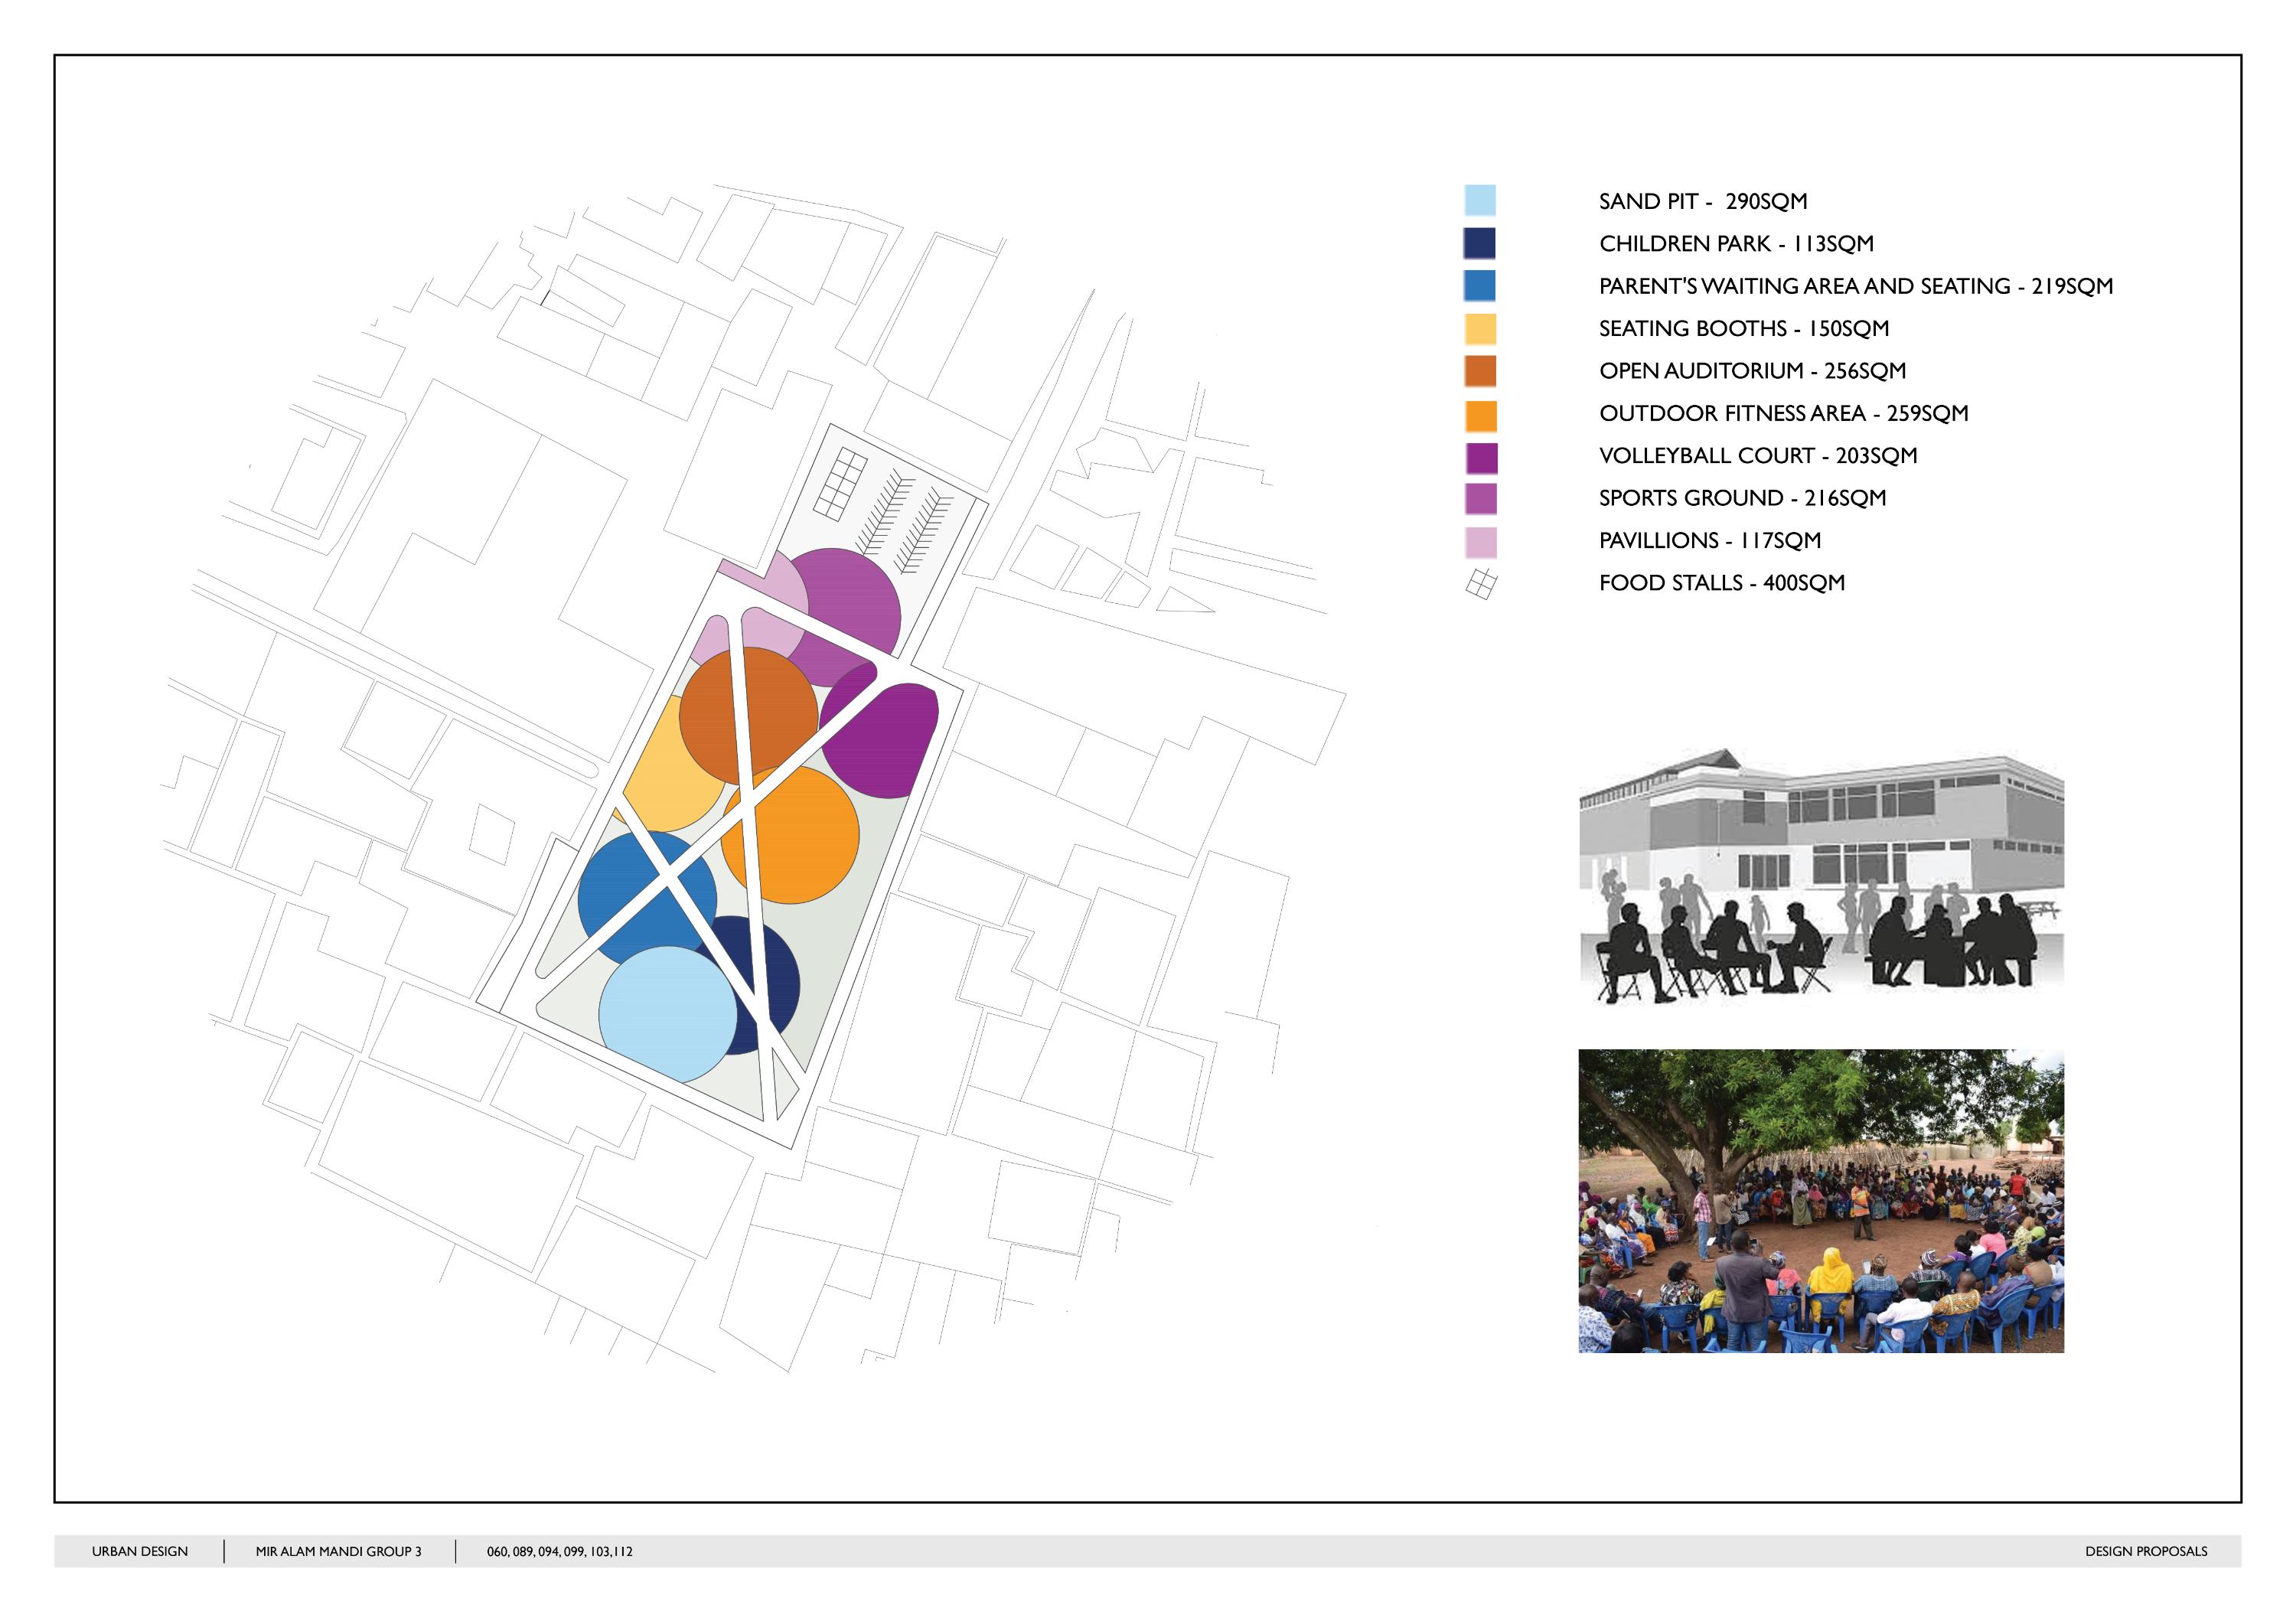Click the 'URBAN DESIGN' footer label
The width and height of the screenshot is (2296, 1621).
coord(140,1551)
